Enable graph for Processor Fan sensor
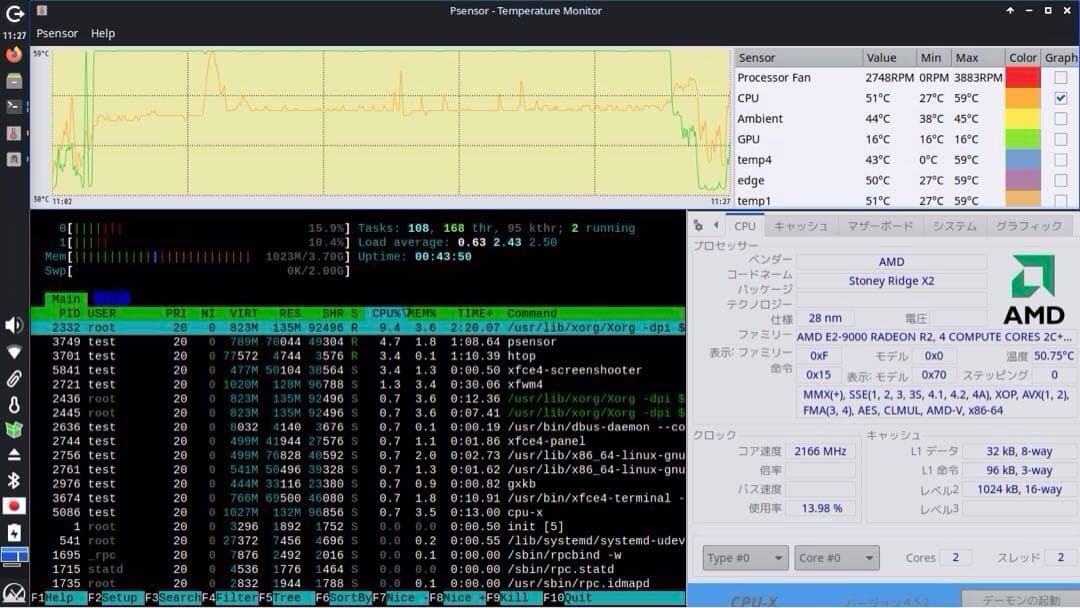 1061,78
